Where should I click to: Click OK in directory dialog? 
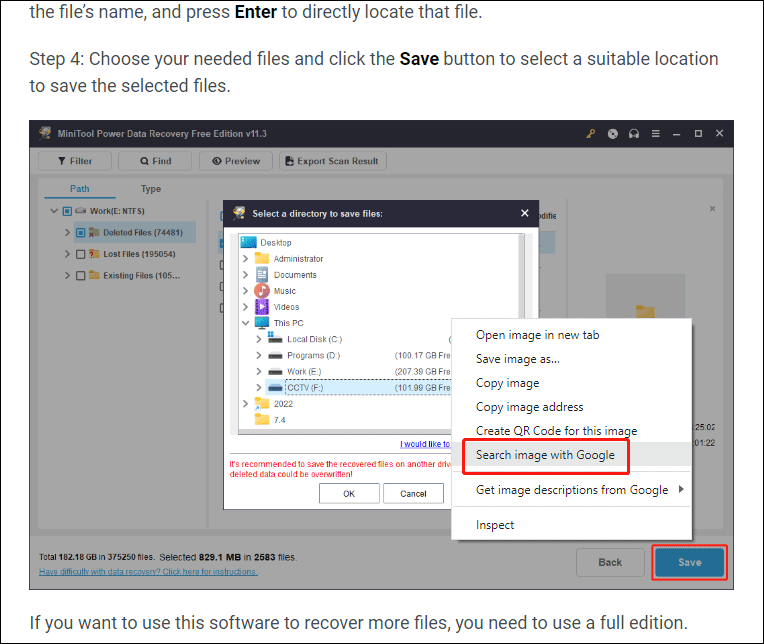349,493
